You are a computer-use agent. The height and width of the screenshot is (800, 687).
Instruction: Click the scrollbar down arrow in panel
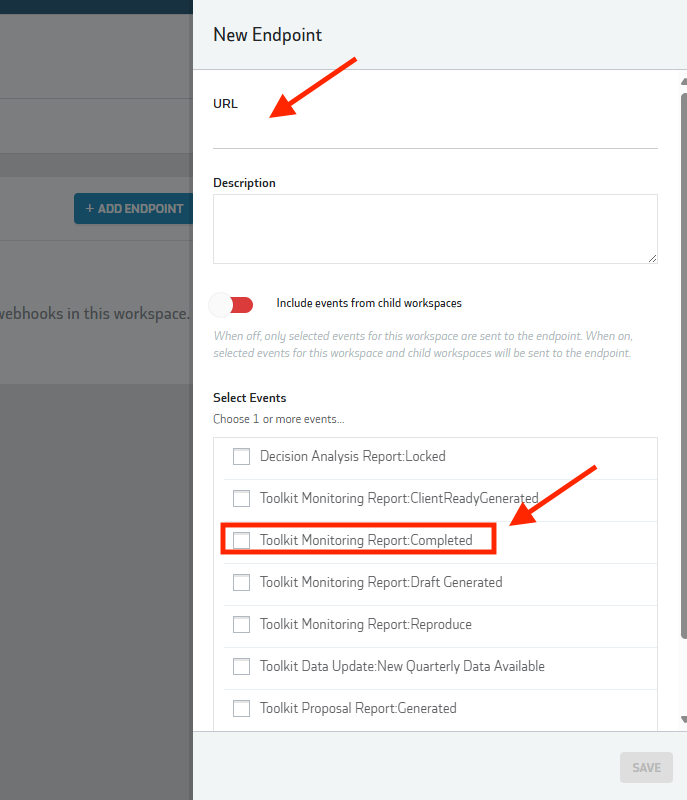click(x=683, y=717)
